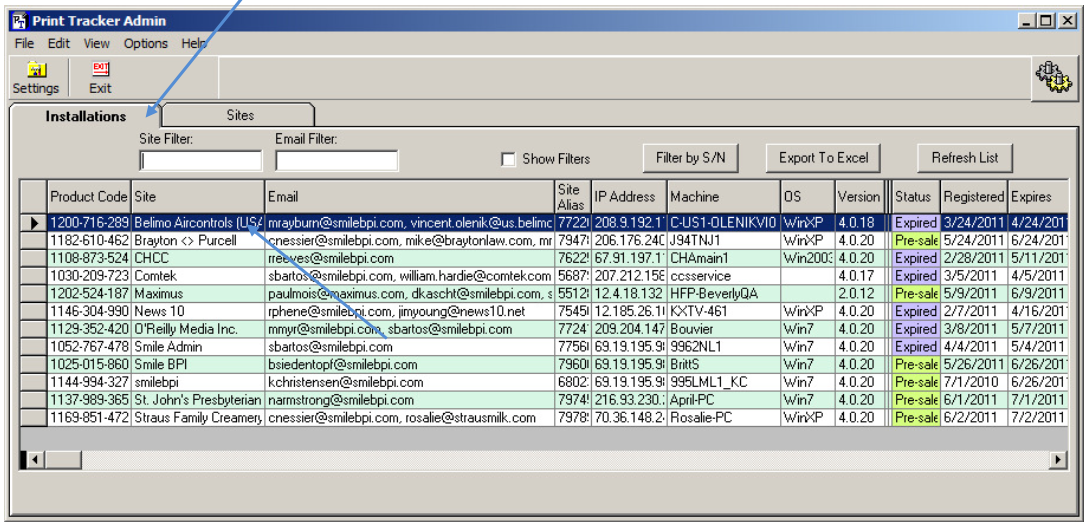Select O'Reilly Media Inc. site cell

point(198,329)
